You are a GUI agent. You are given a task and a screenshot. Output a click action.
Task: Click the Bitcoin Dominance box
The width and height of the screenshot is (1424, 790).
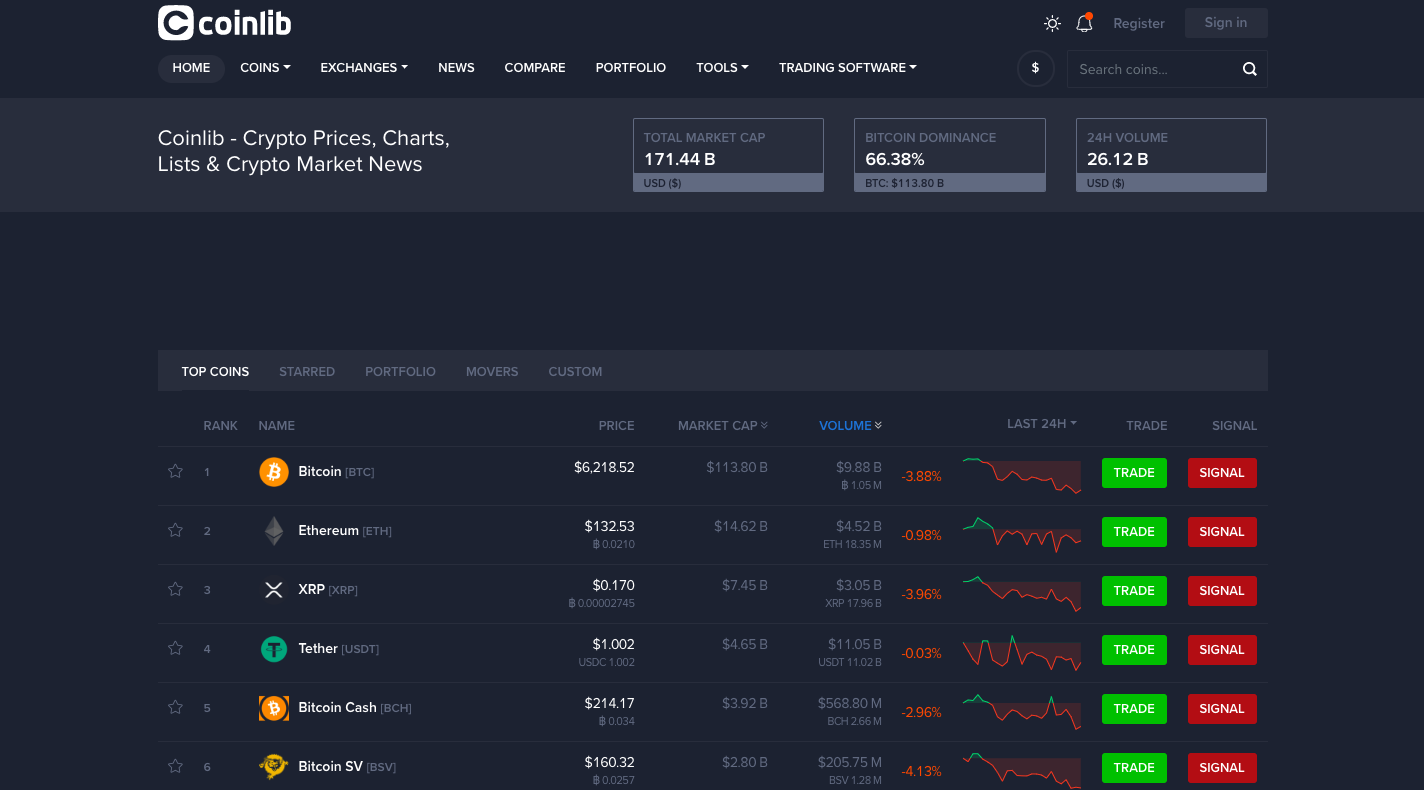[x=950, y=155]
